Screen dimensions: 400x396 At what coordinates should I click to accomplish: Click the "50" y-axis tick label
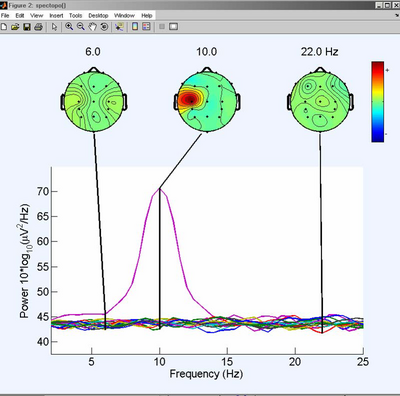[x=42, y=292]
